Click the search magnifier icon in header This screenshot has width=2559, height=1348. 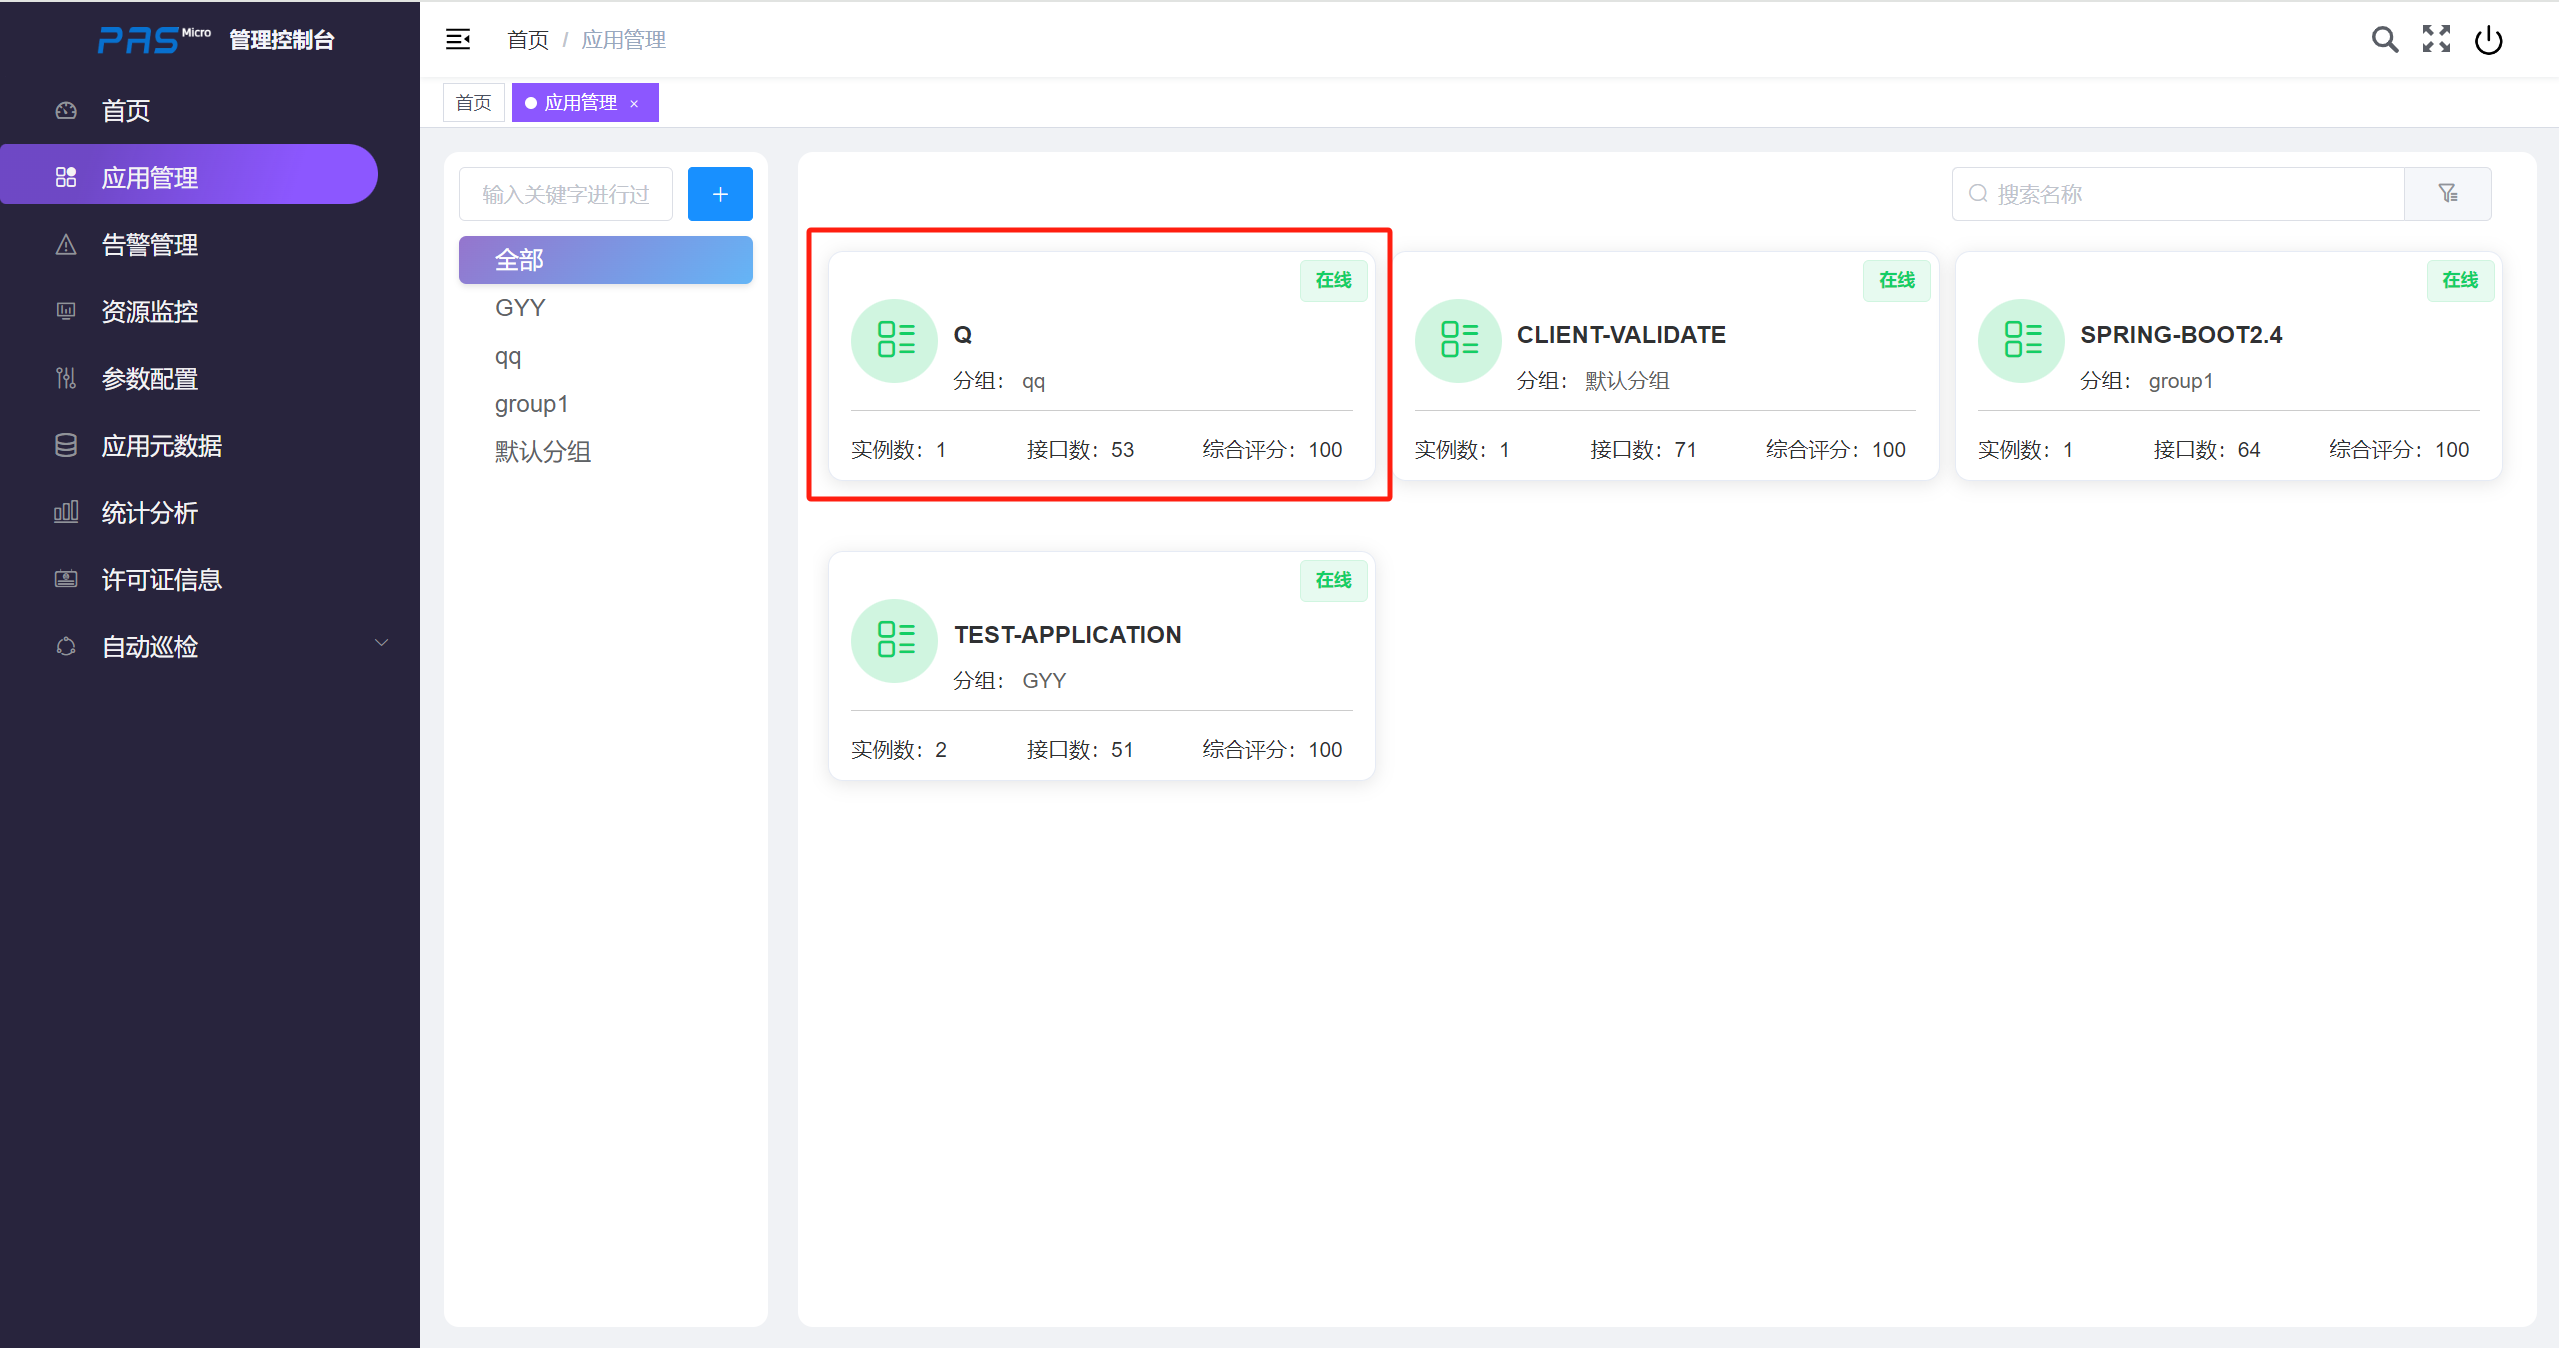2384,40
